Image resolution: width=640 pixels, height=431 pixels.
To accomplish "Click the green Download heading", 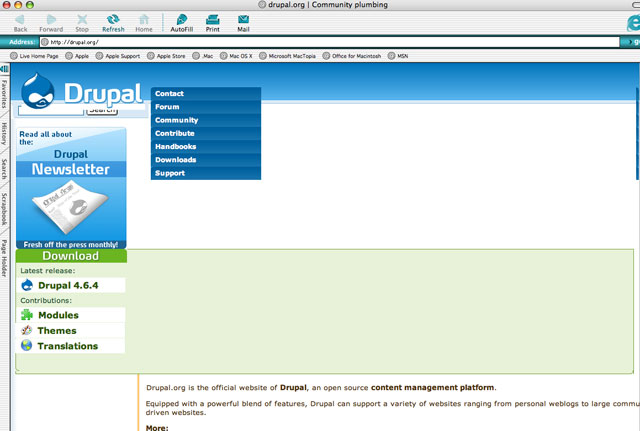I will [71, 256].
